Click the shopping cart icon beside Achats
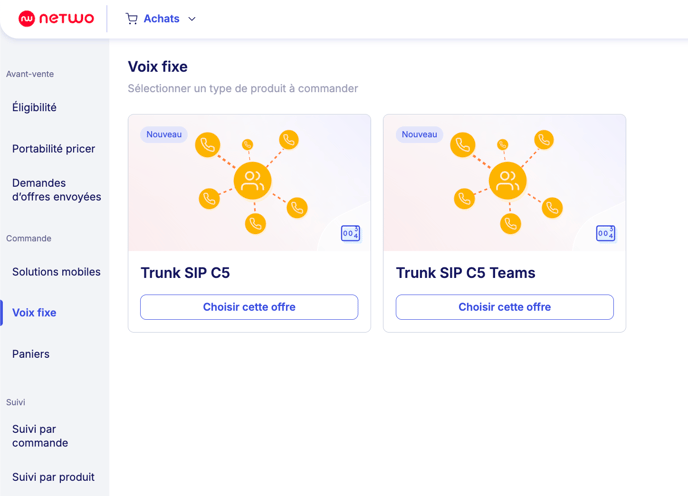688x496 pixels. tap(131, 18)
